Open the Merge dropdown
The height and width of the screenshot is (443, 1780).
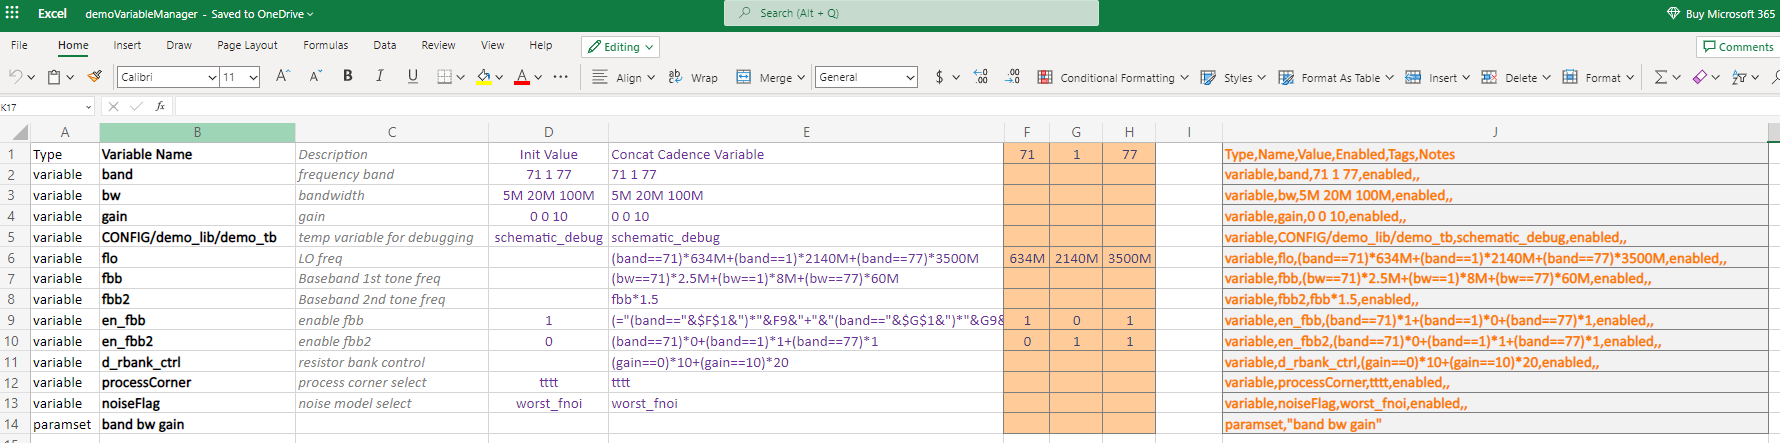click(770, 77)
